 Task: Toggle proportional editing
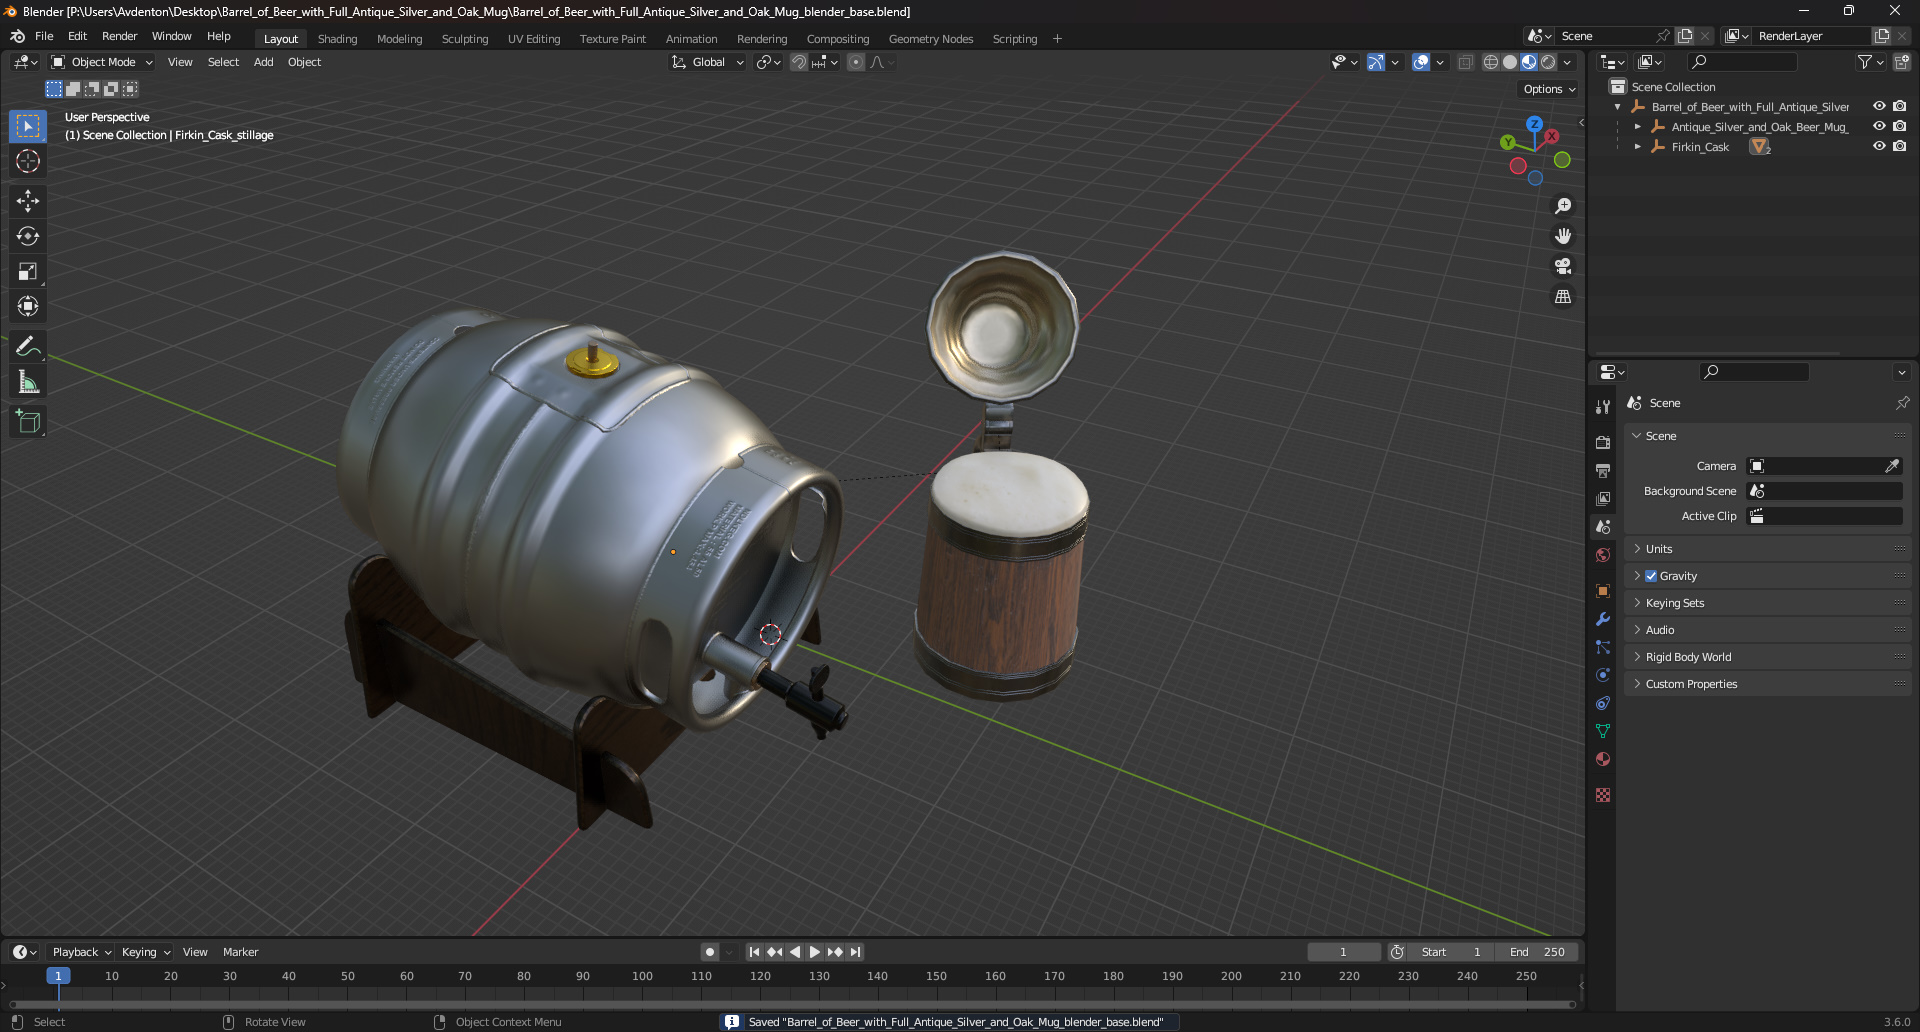(x=856, y=62)
